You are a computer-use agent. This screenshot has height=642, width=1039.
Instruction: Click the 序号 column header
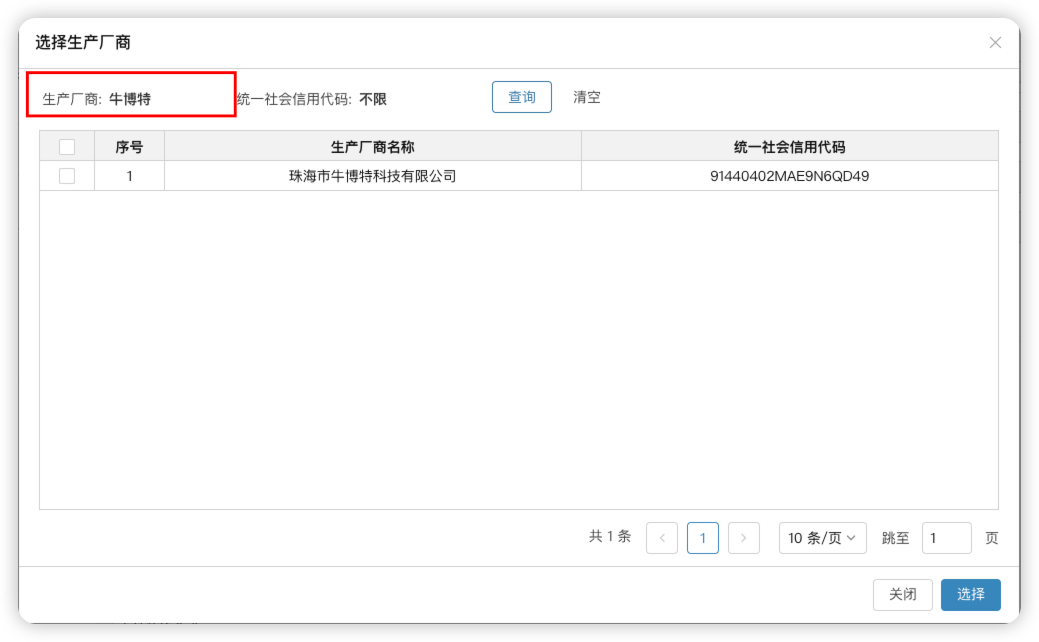(x=129, y=147)
